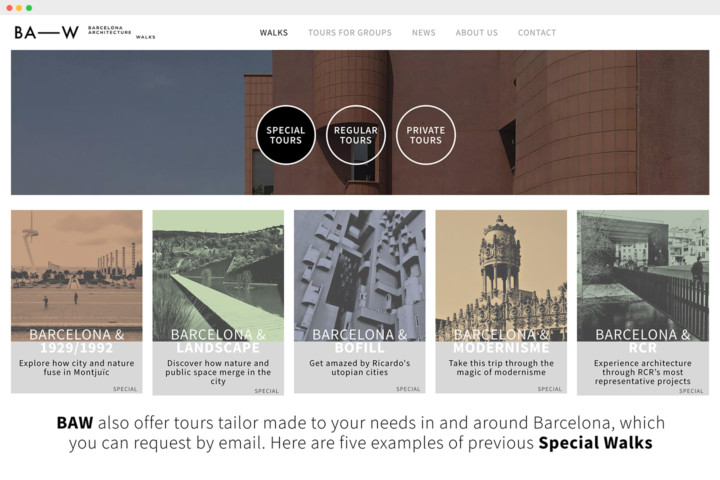This screenshot has width=720, height=480.
Task: Open Barcelona & 1929/1992 tour thumbnail
Action: (77, 270)
